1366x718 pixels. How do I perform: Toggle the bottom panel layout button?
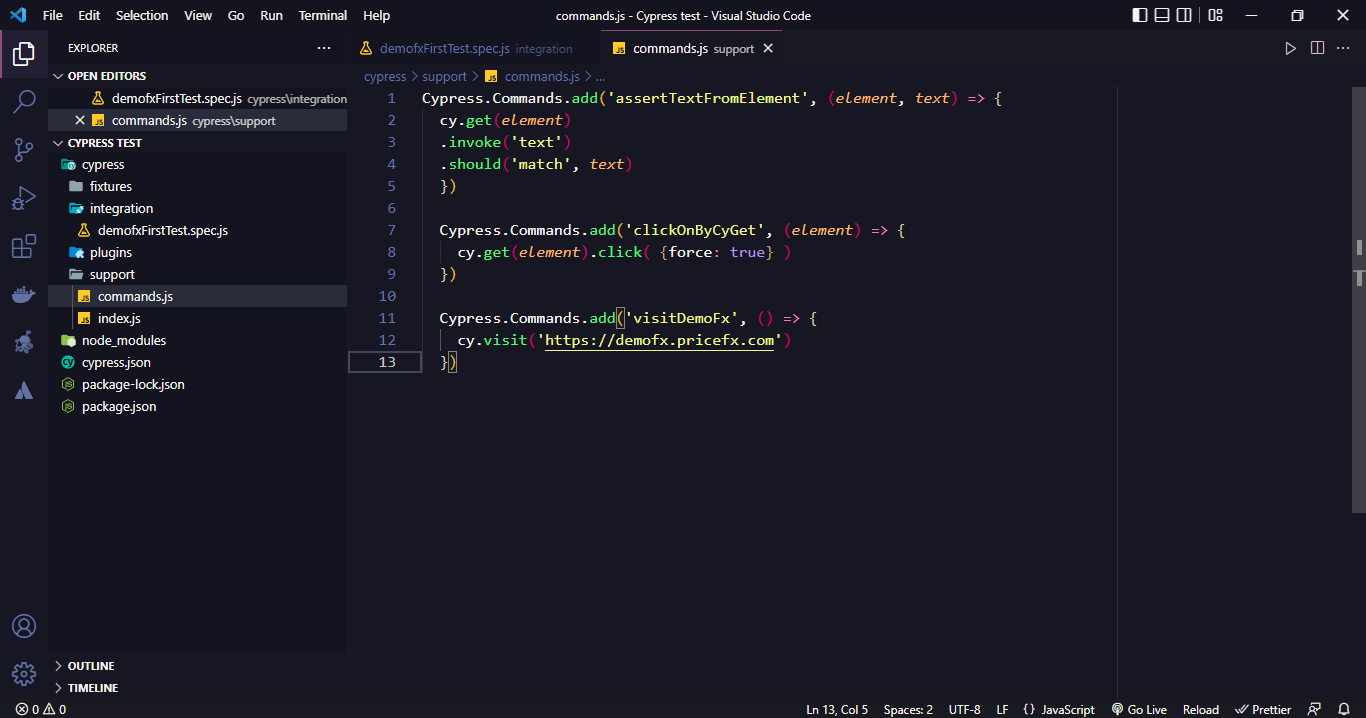(1162, 15)
